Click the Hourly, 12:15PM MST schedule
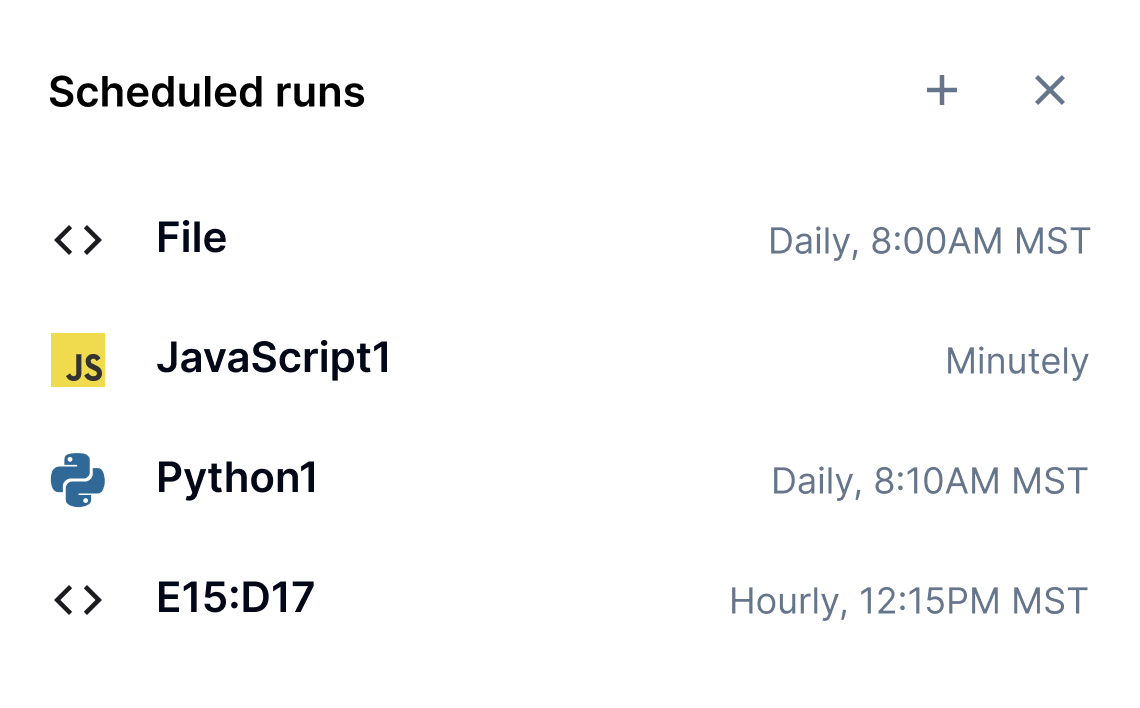Image resolution: width=1140 pixels, height=708 pixels. [908, 602]
